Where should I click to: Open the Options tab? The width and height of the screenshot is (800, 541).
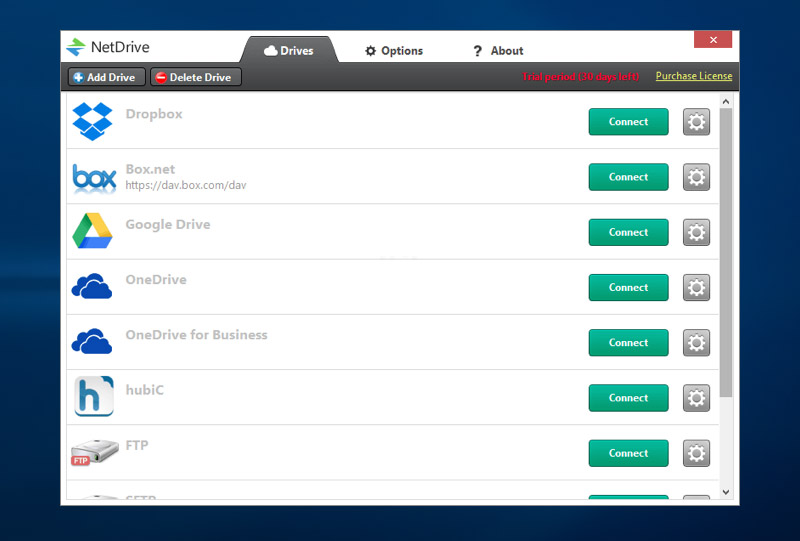pyautogui.click(x=394, y=51)
